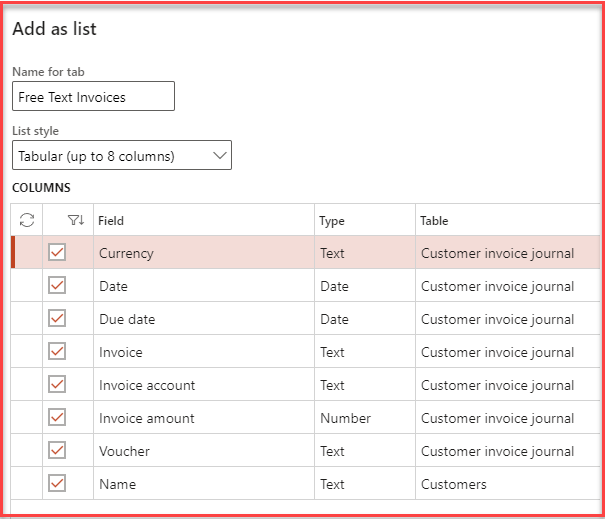The image size is (605, 519).
Task: Sort by the Type column header
Action: [331, 220]
